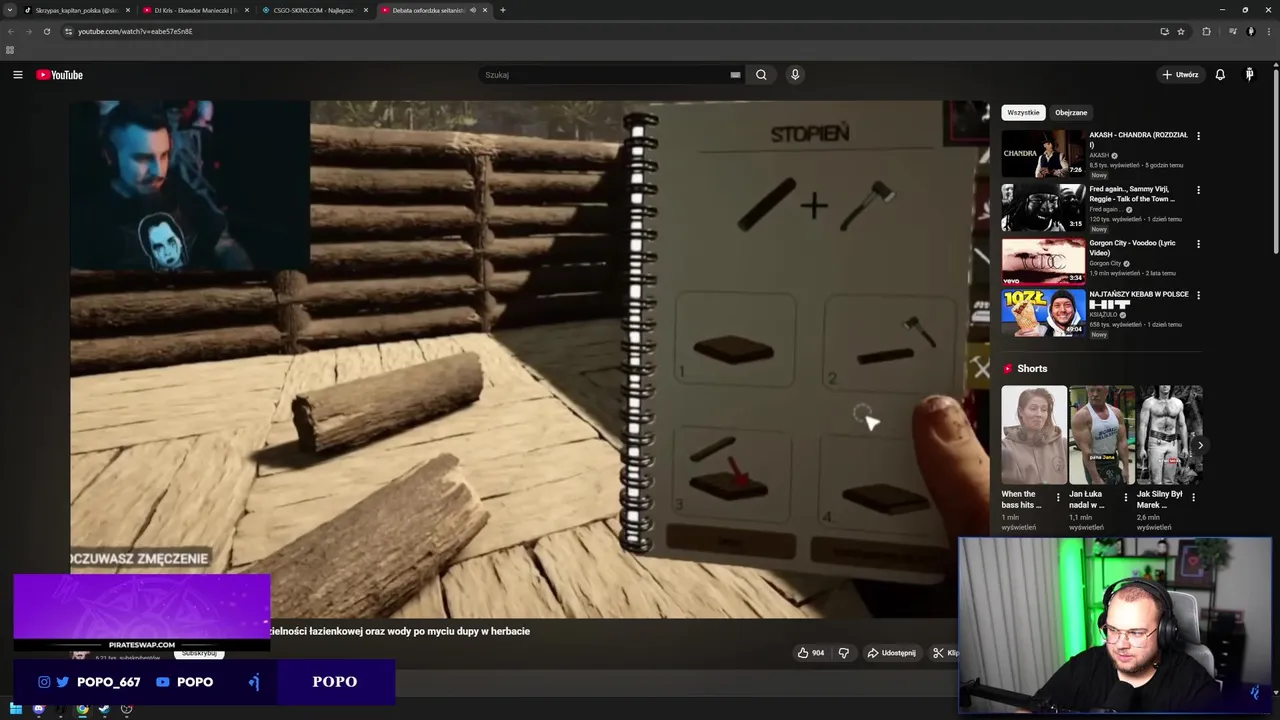
Task: Open options menu for AKASH - CHANDRA video
Action: (1198, 136)
